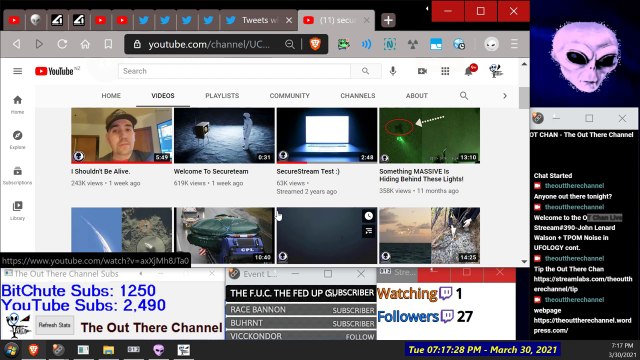The height and width of the screenshot is (360, 640).
Task: Open the 10:40 green vehicle video thumbnail
Action: [224, 236]
